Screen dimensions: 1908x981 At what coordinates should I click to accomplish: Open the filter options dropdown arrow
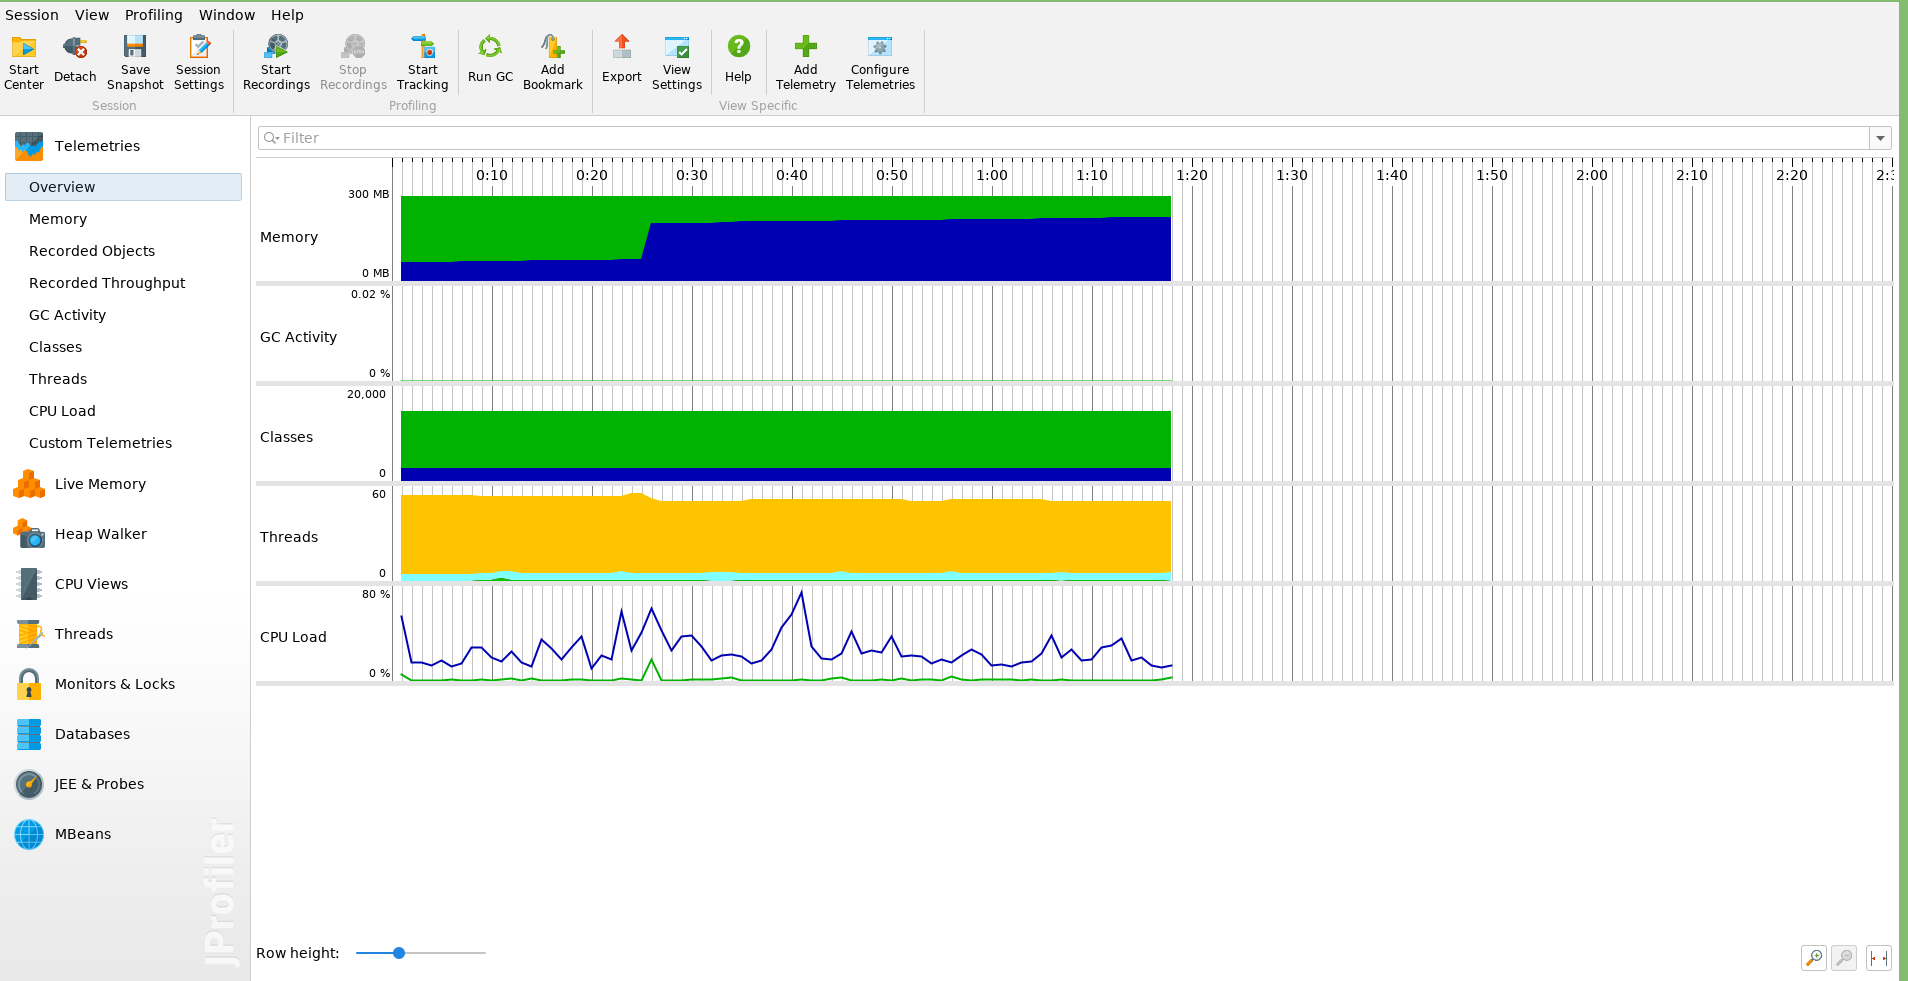pos(1880,138)
